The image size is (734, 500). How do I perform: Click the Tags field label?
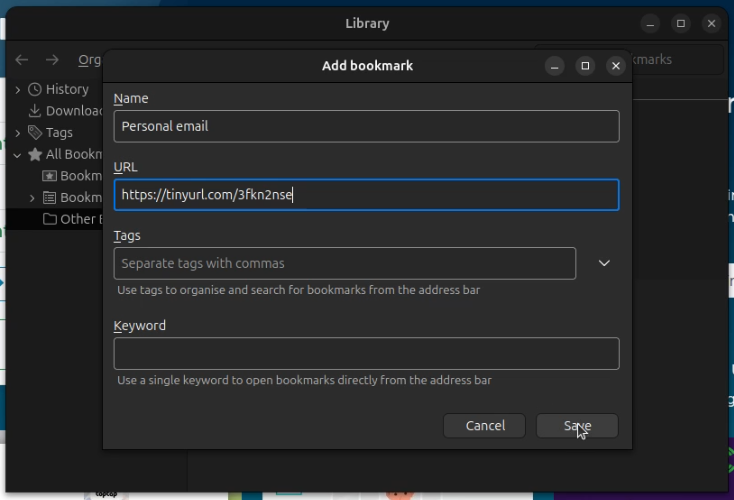pyautogui.click(x=127, y=236)
